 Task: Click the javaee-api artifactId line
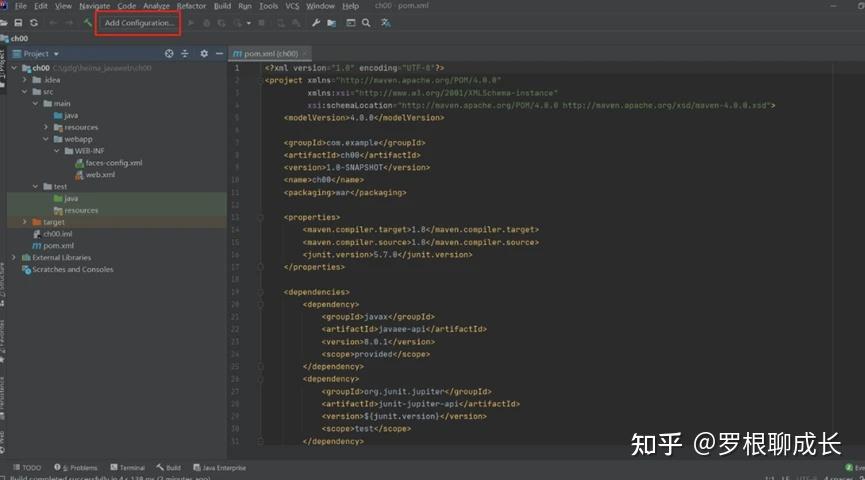pos(404,329)
